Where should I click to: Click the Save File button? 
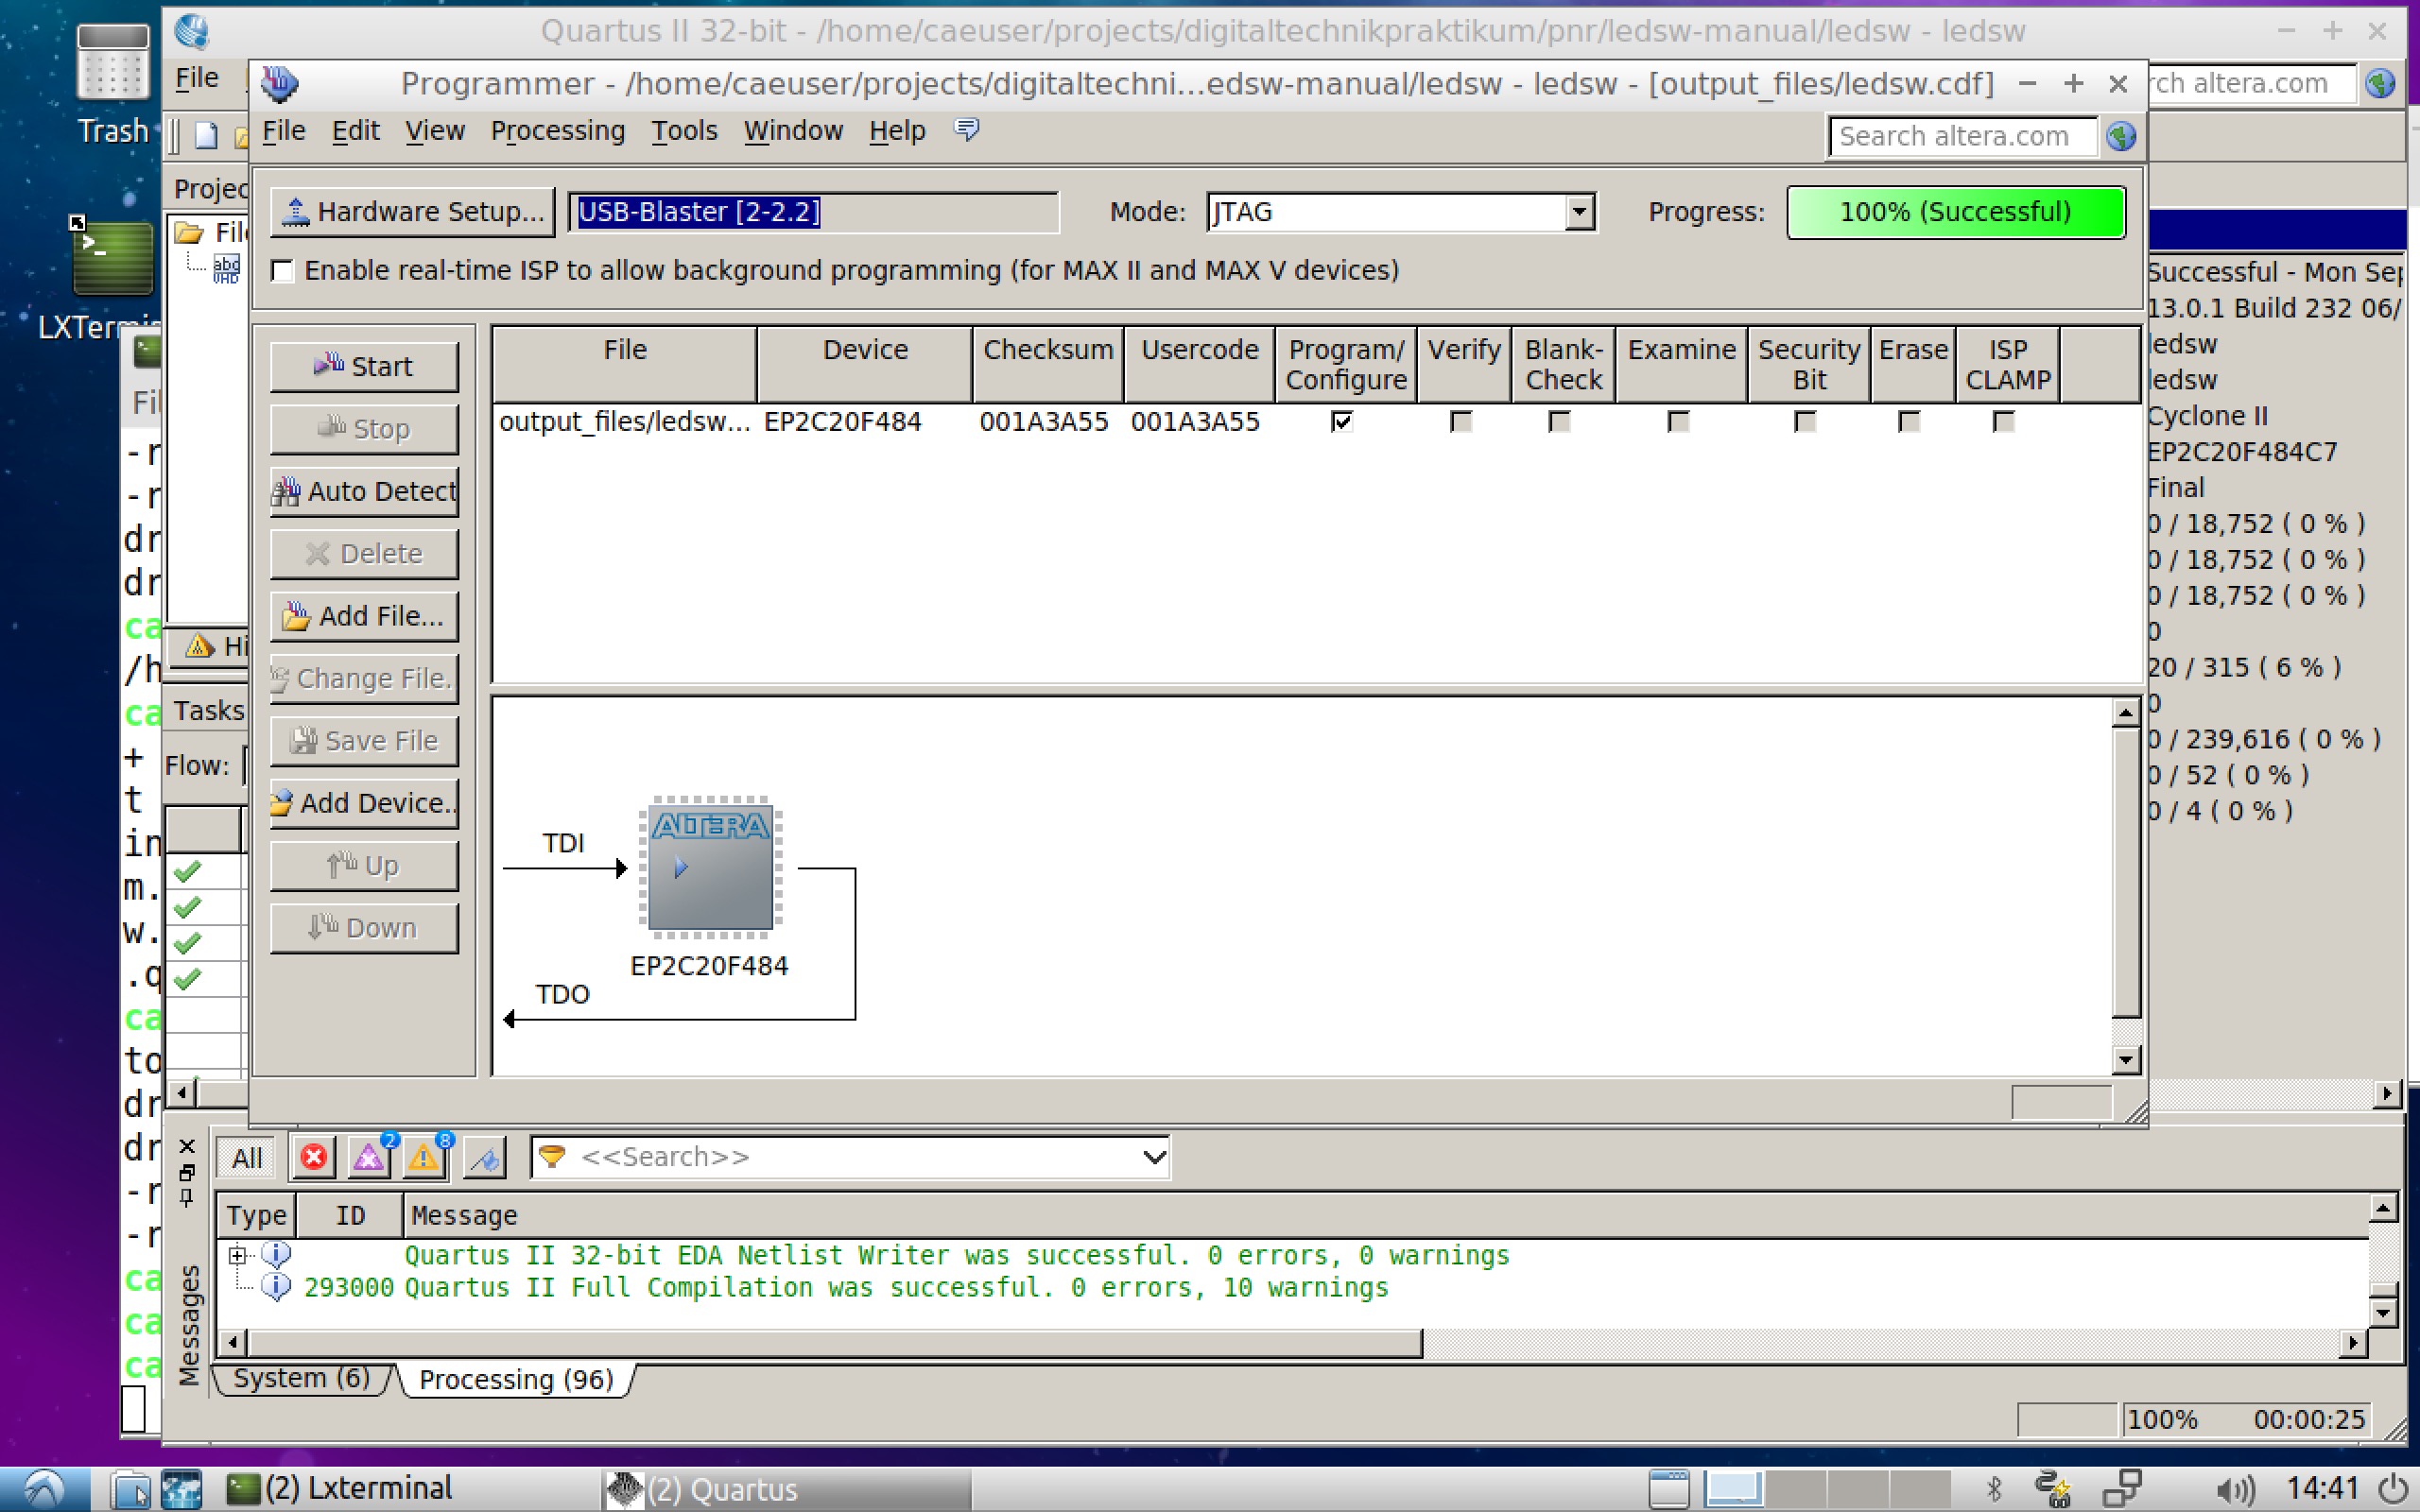[x=364, y=741]
